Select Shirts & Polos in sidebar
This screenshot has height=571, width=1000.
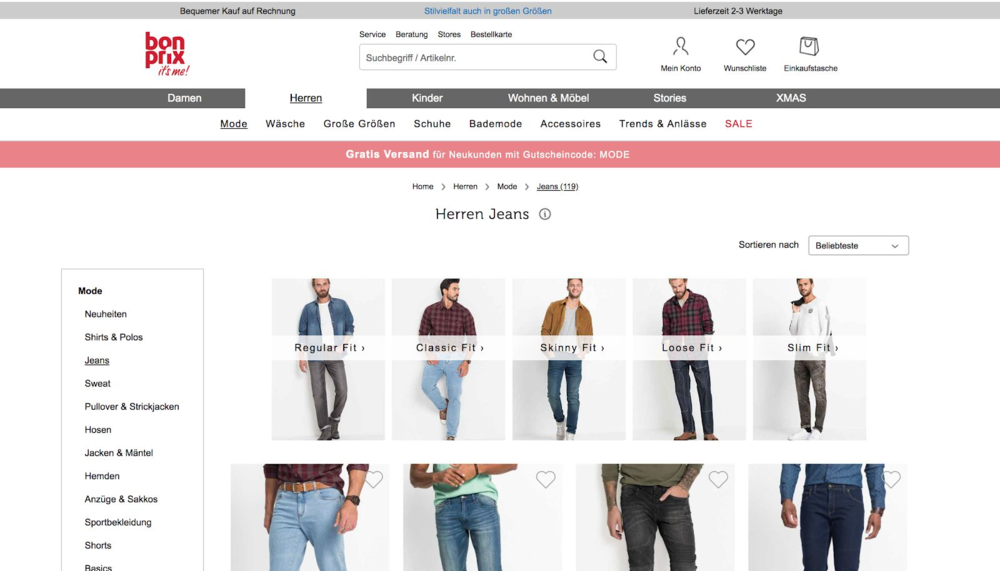(114, 337)
